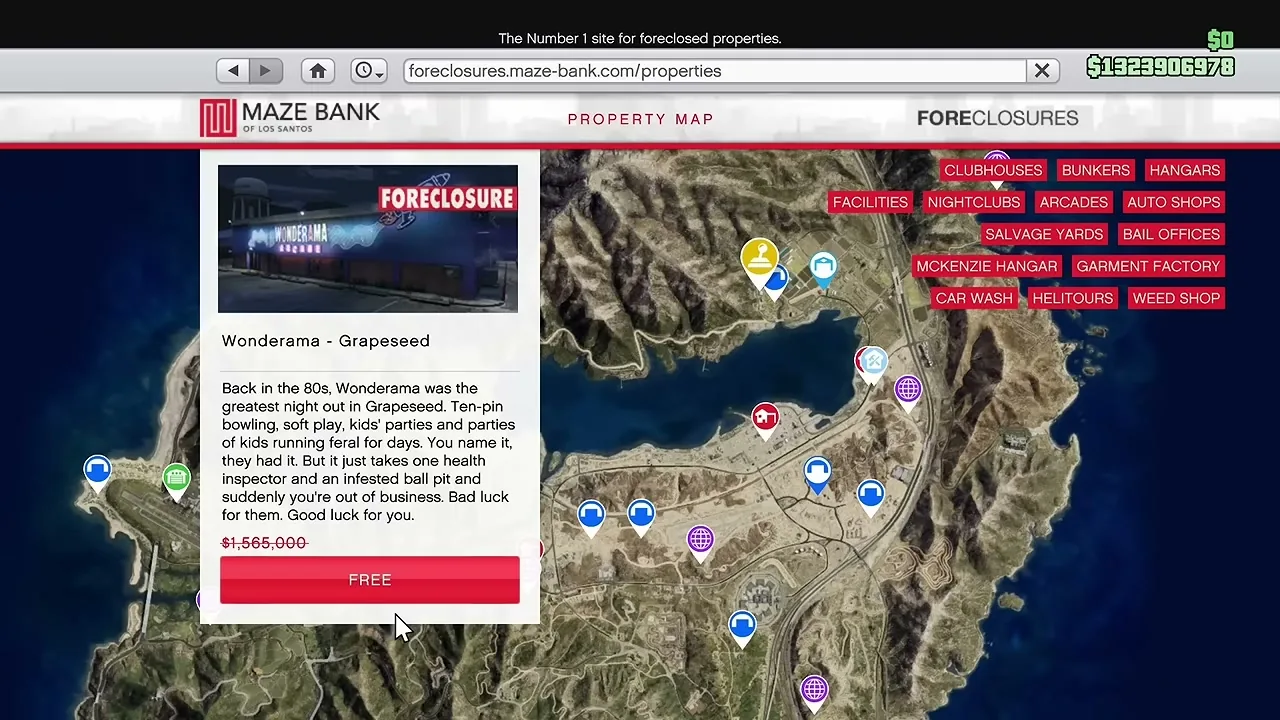Viewport: 1280px width, 720px height.
Task: Click the FREE purchase button
Action: point(370,580)
